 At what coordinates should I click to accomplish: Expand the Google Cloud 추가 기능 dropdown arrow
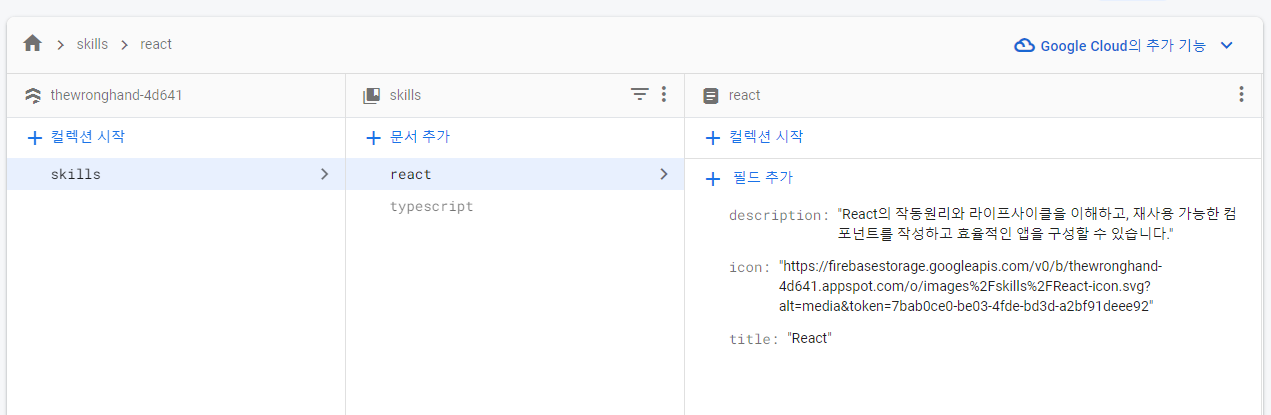pos(1227,45)
